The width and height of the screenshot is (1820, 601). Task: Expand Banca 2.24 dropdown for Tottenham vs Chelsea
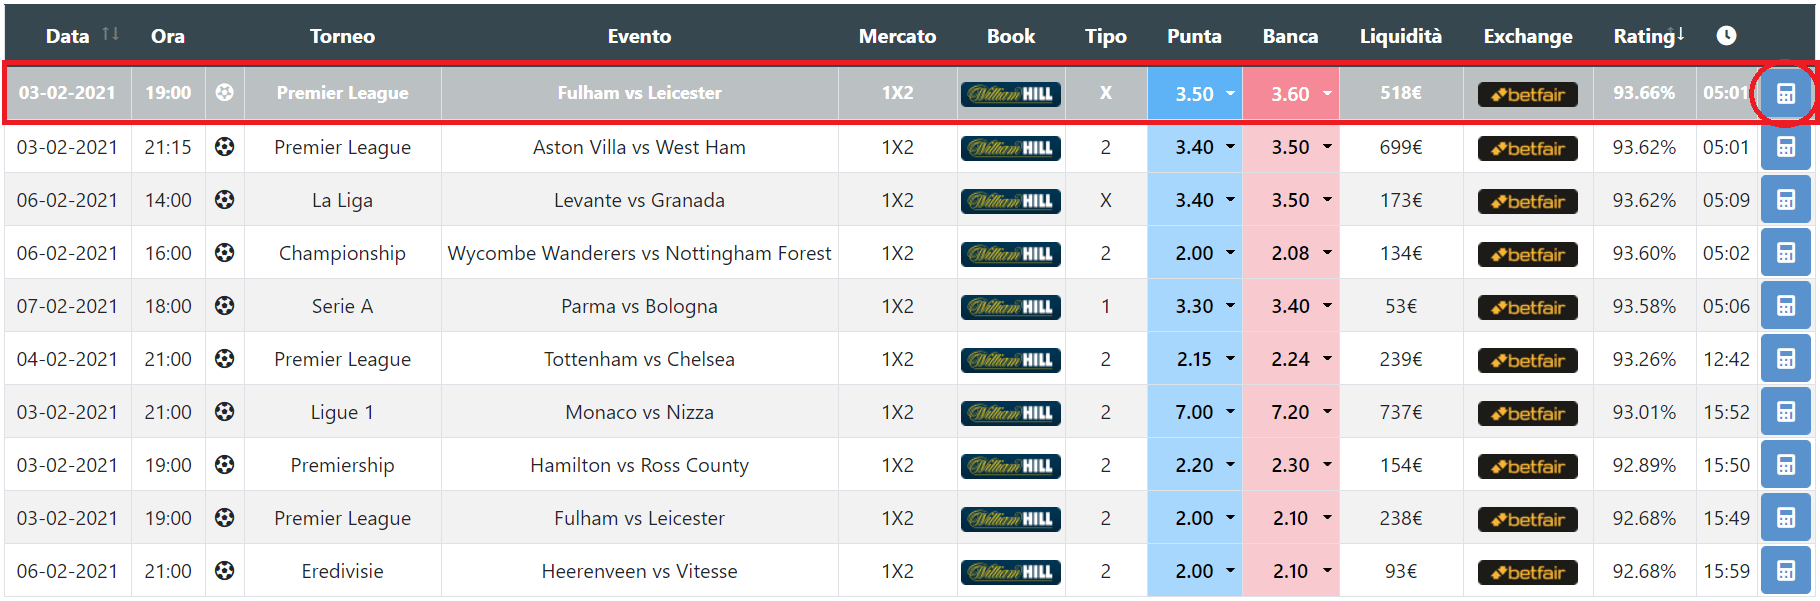tap(1327, 359)
